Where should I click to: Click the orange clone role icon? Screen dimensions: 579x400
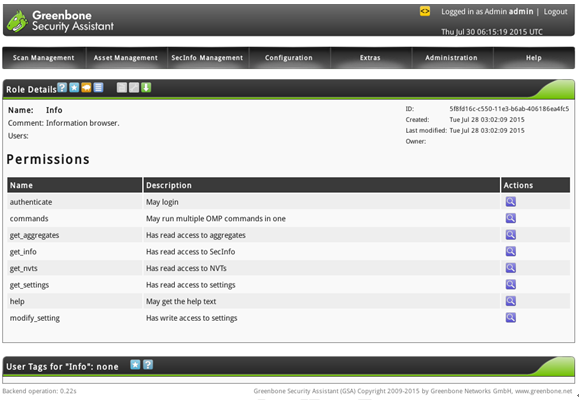click(x=86, y=88)
